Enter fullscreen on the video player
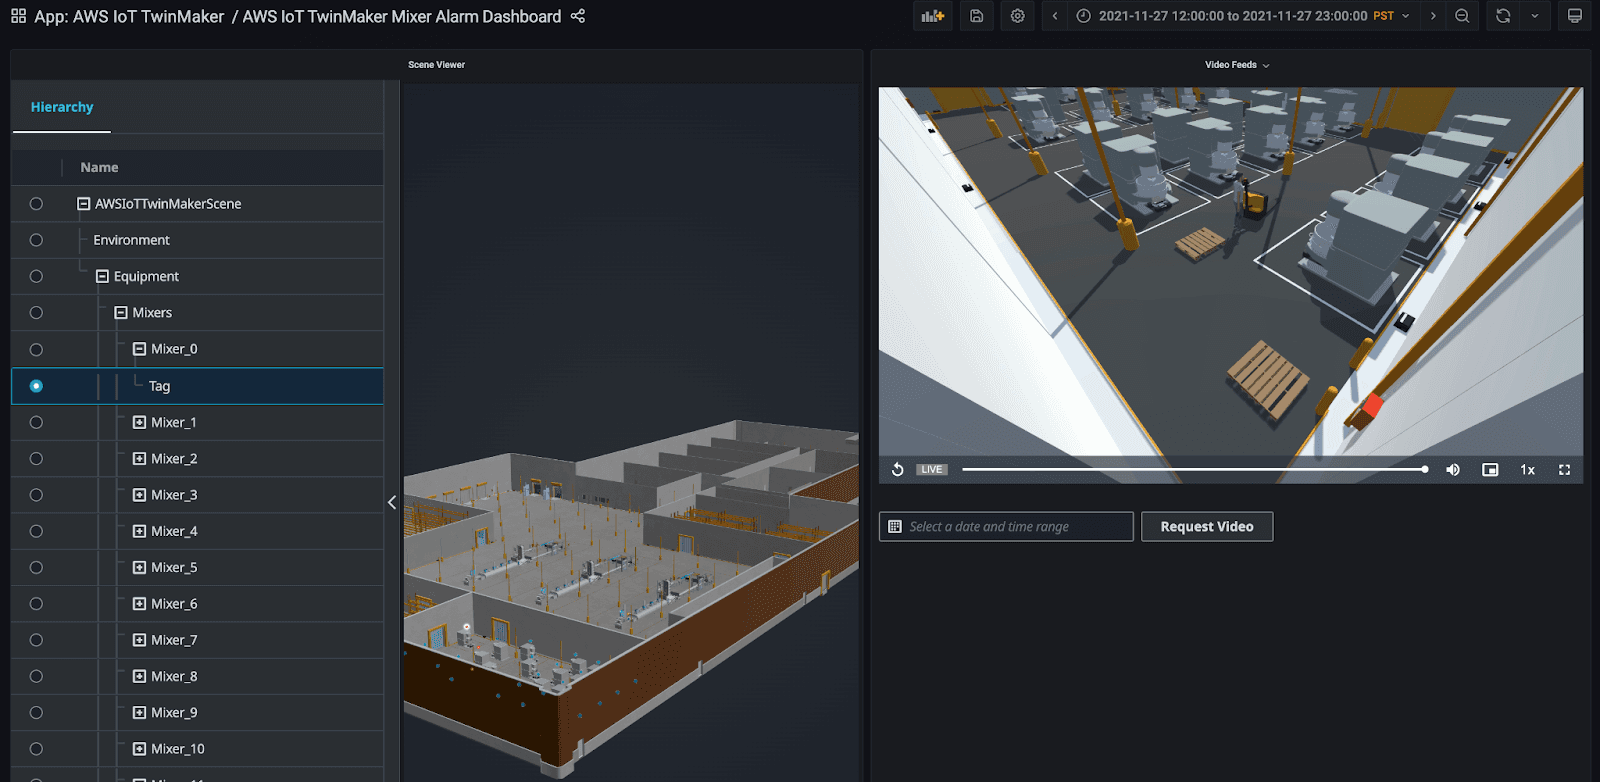This screenshot has width=1600, height=782. (1564, 470)
